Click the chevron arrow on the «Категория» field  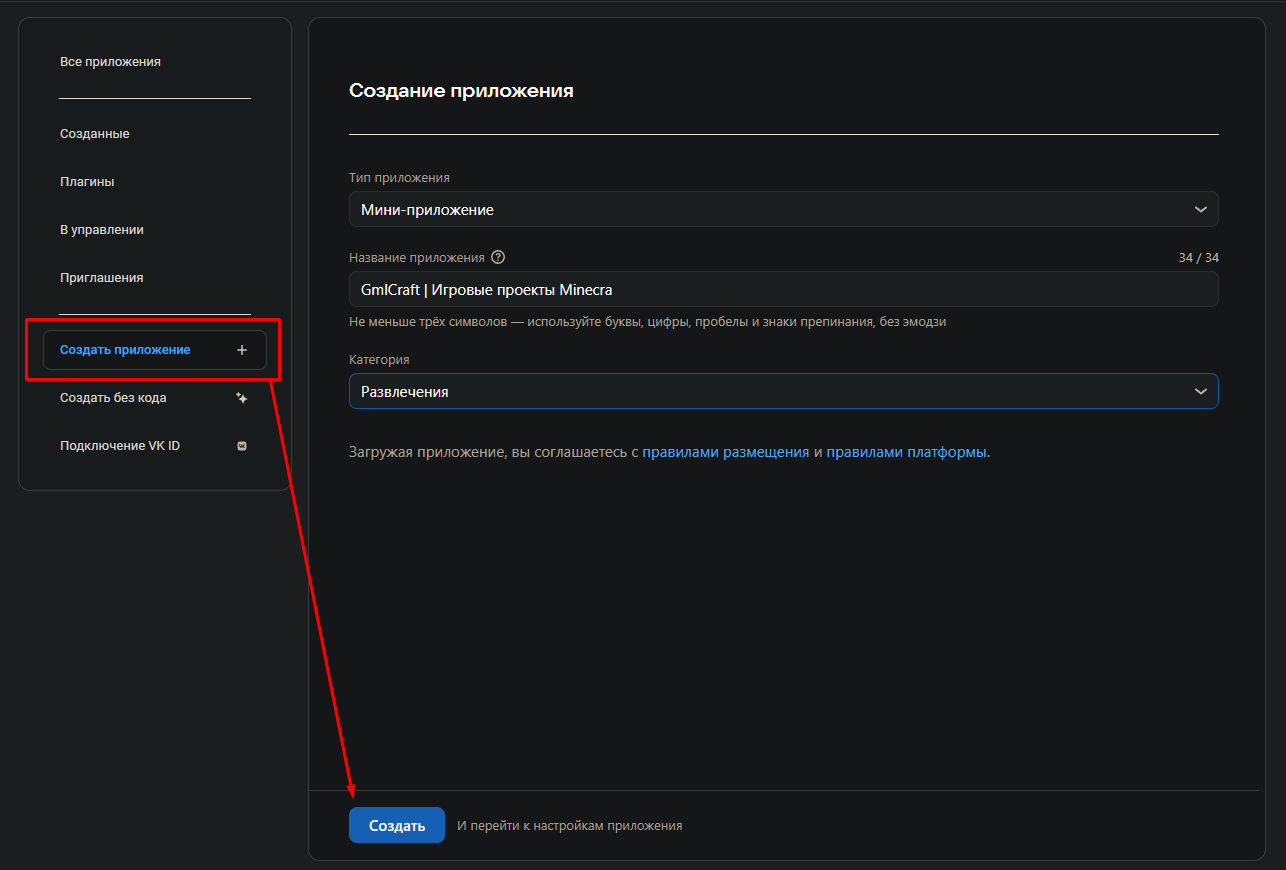[1200, 391]
